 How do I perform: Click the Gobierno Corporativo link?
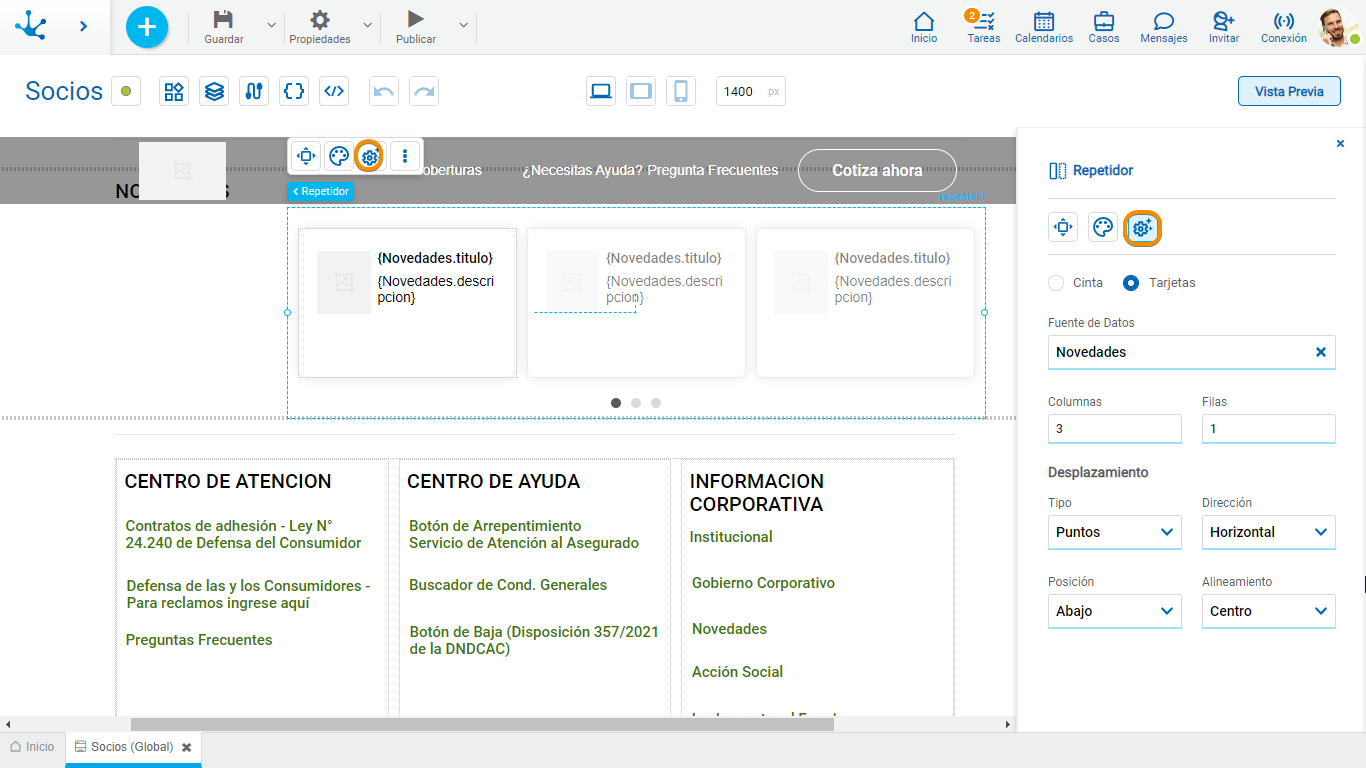coord(763,583)
